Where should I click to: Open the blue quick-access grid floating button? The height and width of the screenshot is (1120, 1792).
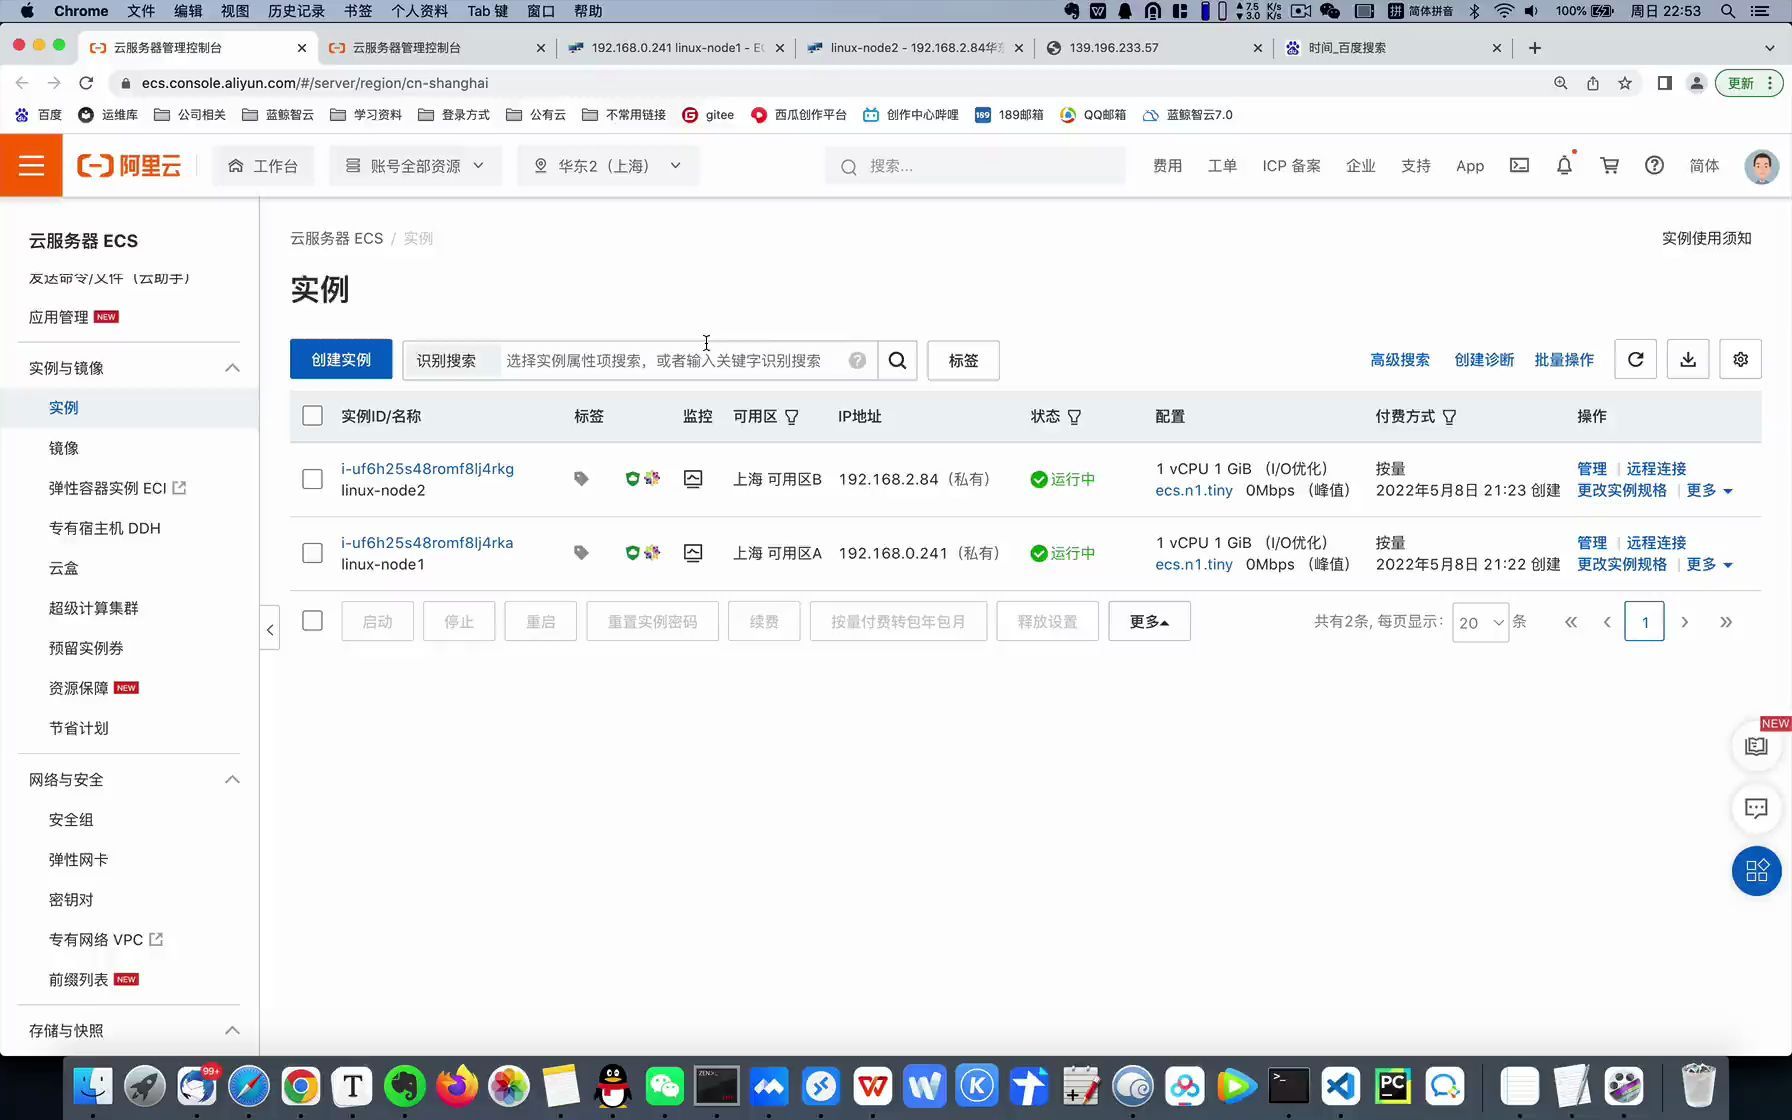point(1756,871)
